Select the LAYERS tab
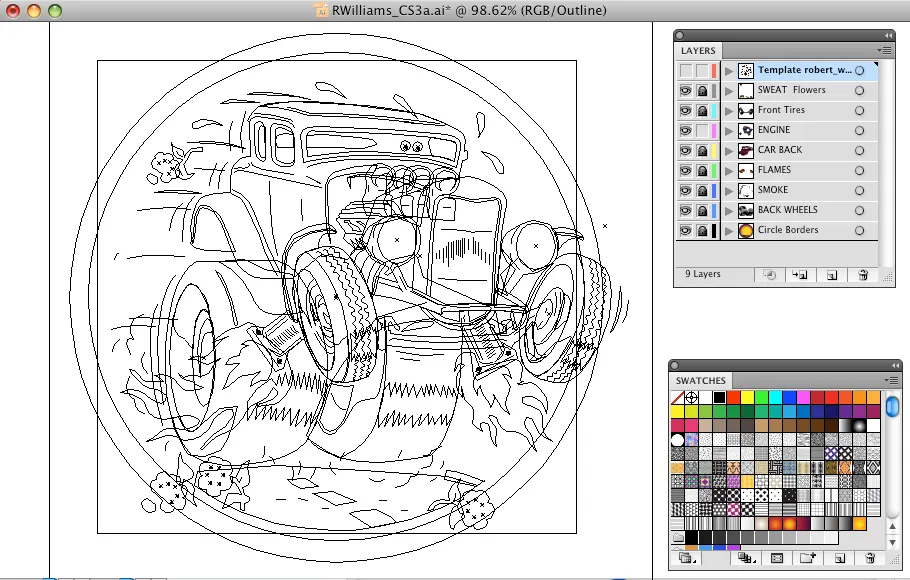The height and width of the screenshot is (580, 910). tap(698, 51)
